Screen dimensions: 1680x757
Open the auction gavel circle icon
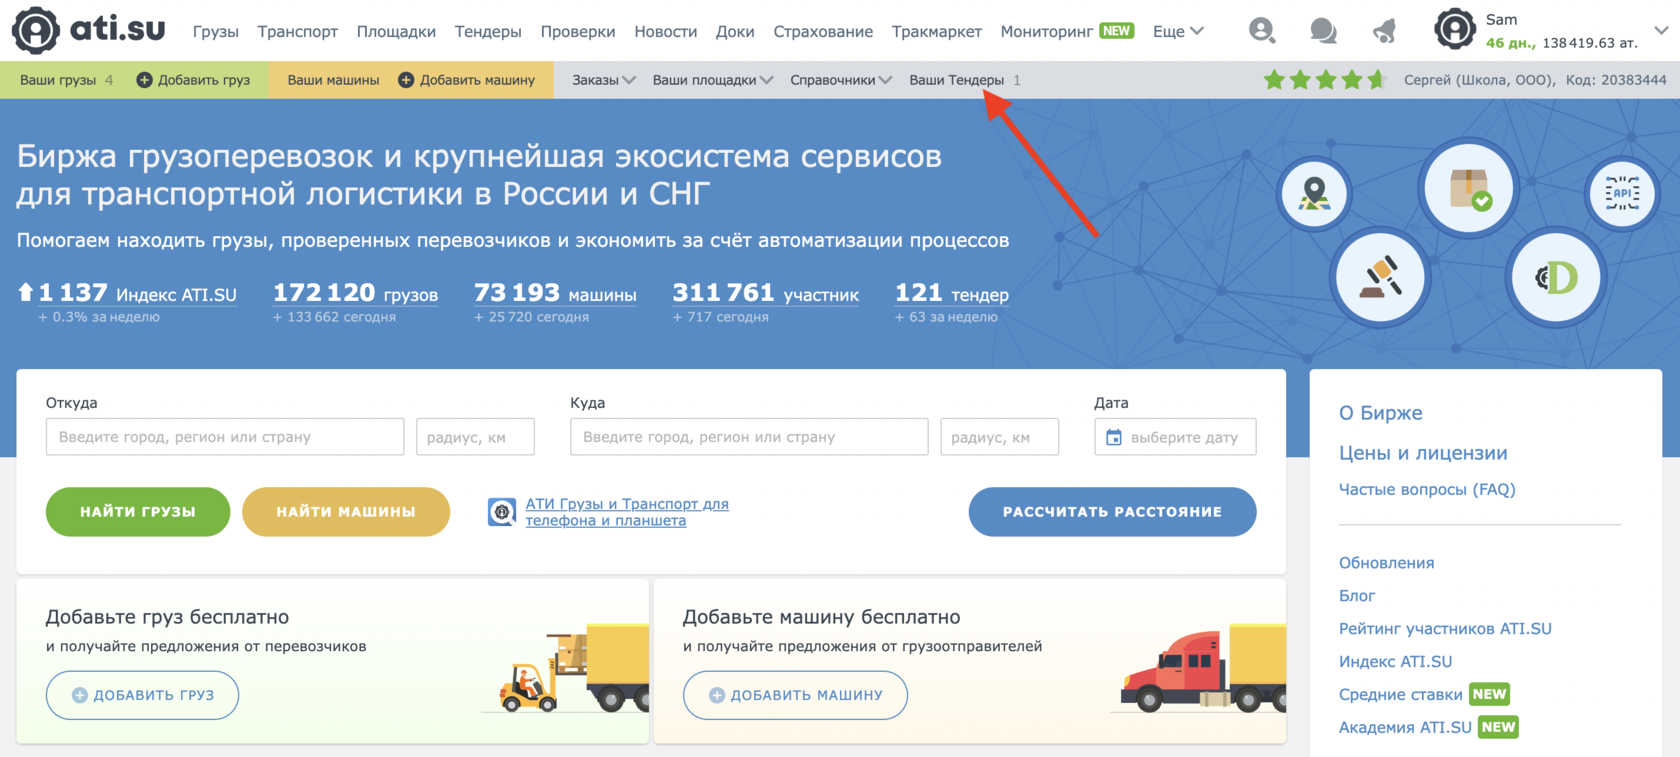(x=1380, y=276)
